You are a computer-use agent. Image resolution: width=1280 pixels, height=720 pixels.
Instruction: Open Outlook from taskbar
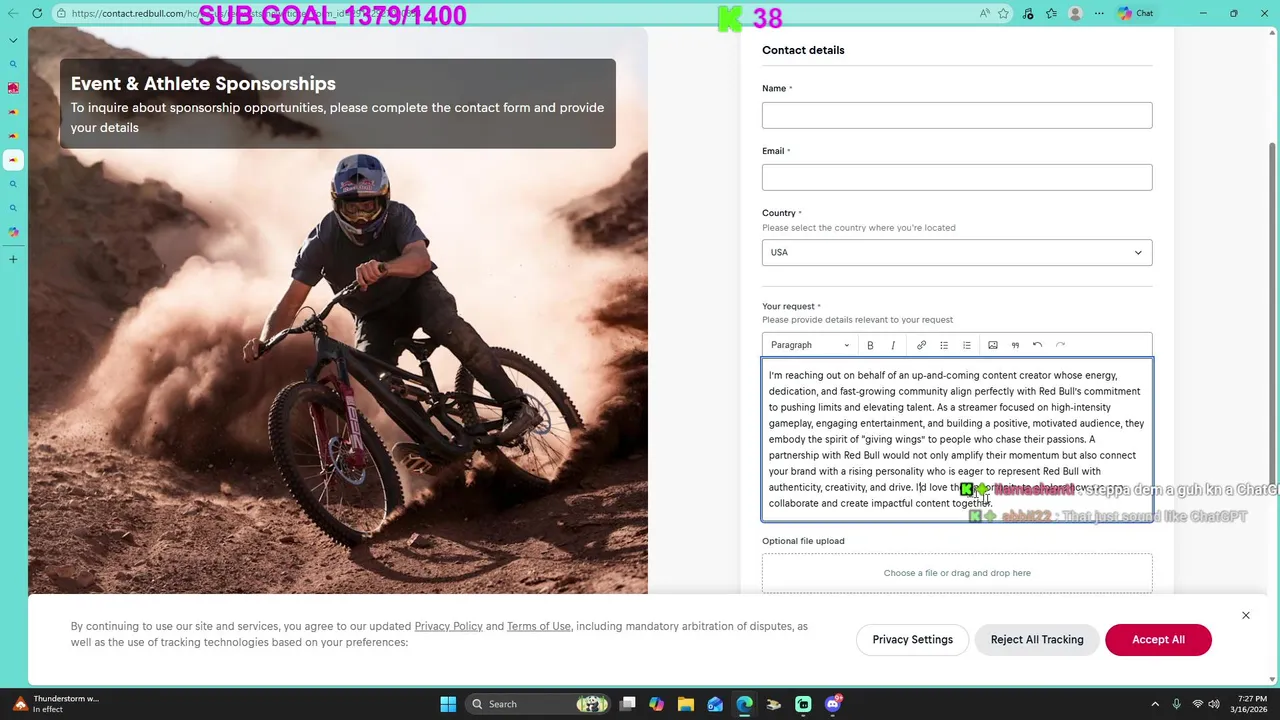click(x=715, y=704)
